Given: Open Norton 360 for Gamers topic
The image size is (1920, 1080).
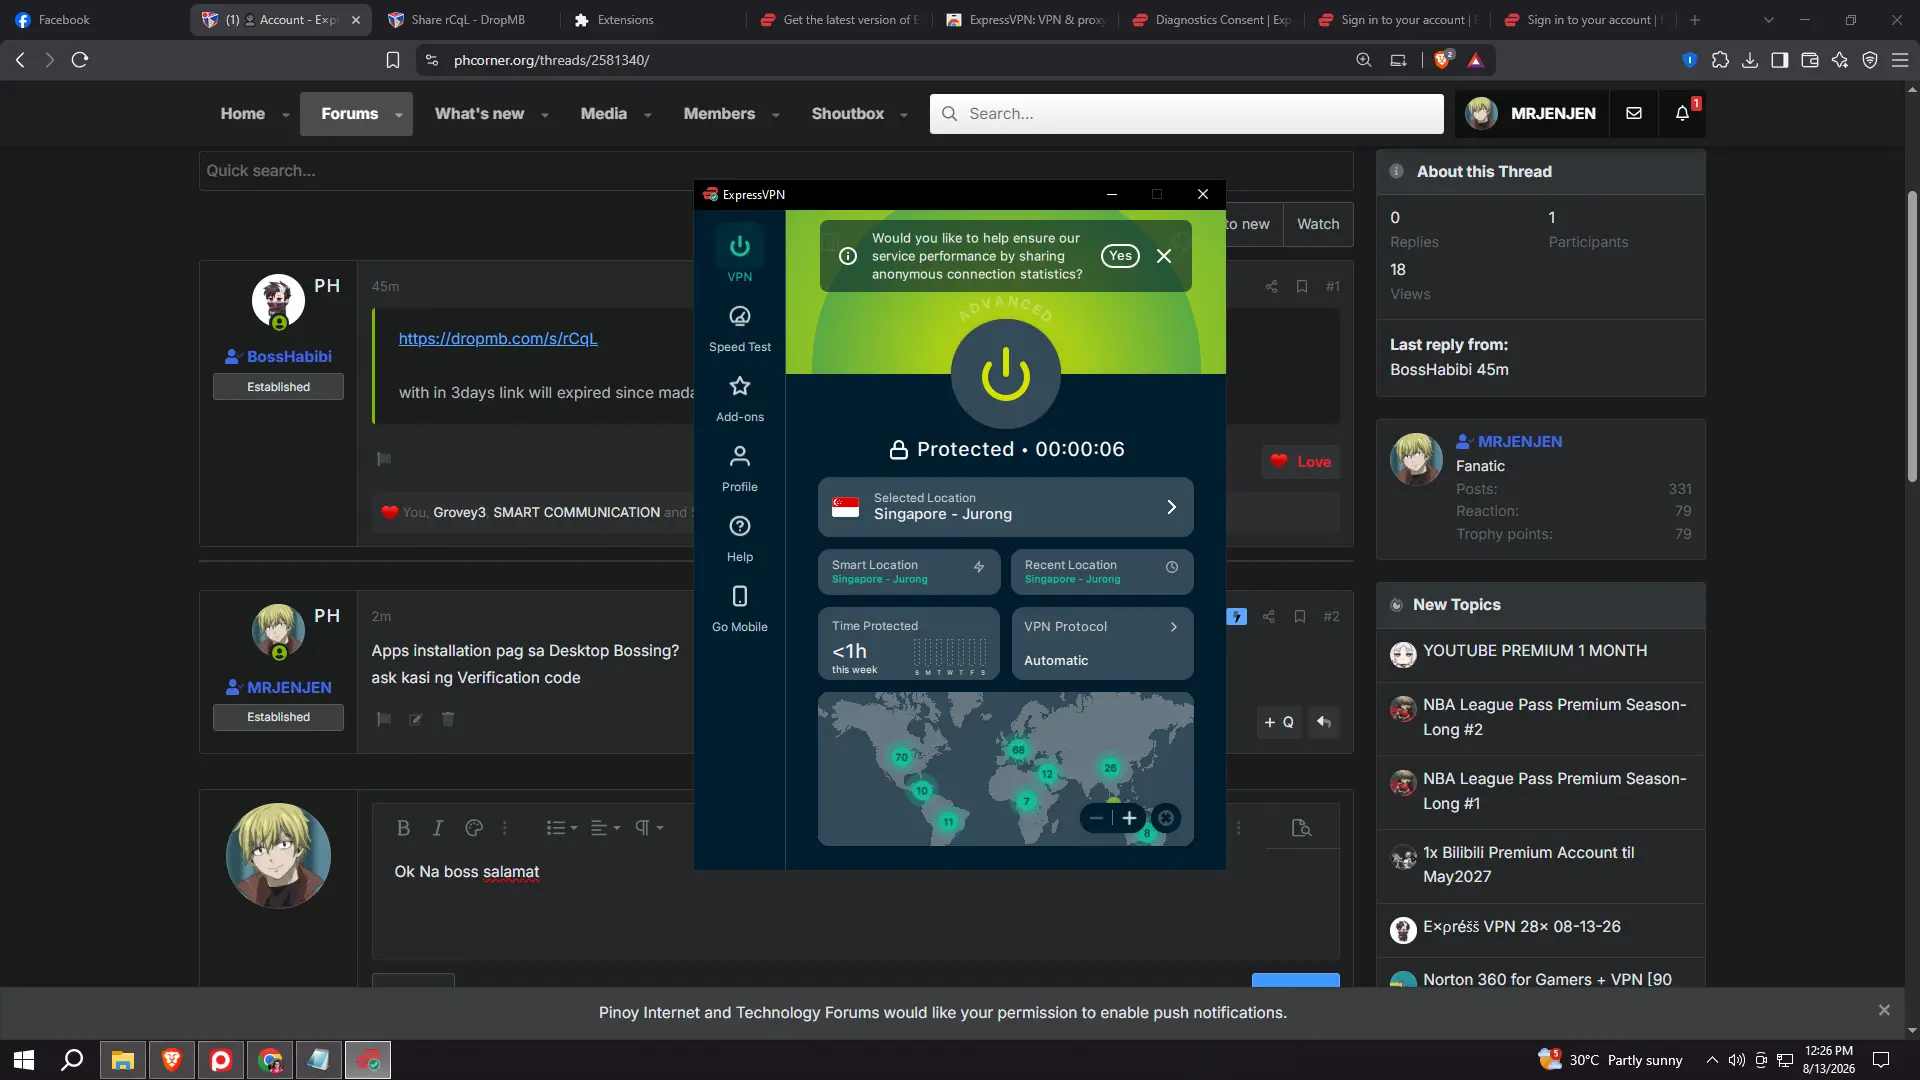Looking at the screenshot, I should [1547, 980].
